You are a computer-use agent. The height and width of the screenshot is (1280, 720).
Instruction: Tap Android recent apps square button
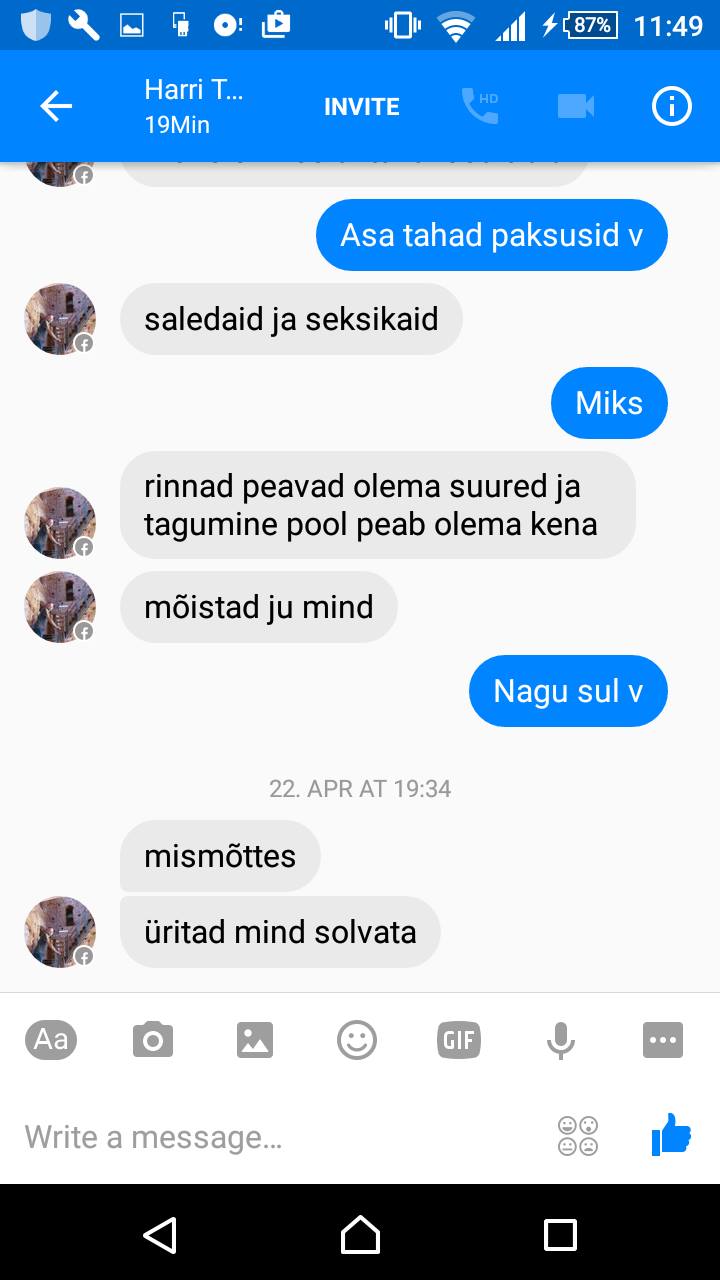(560, 1235)
